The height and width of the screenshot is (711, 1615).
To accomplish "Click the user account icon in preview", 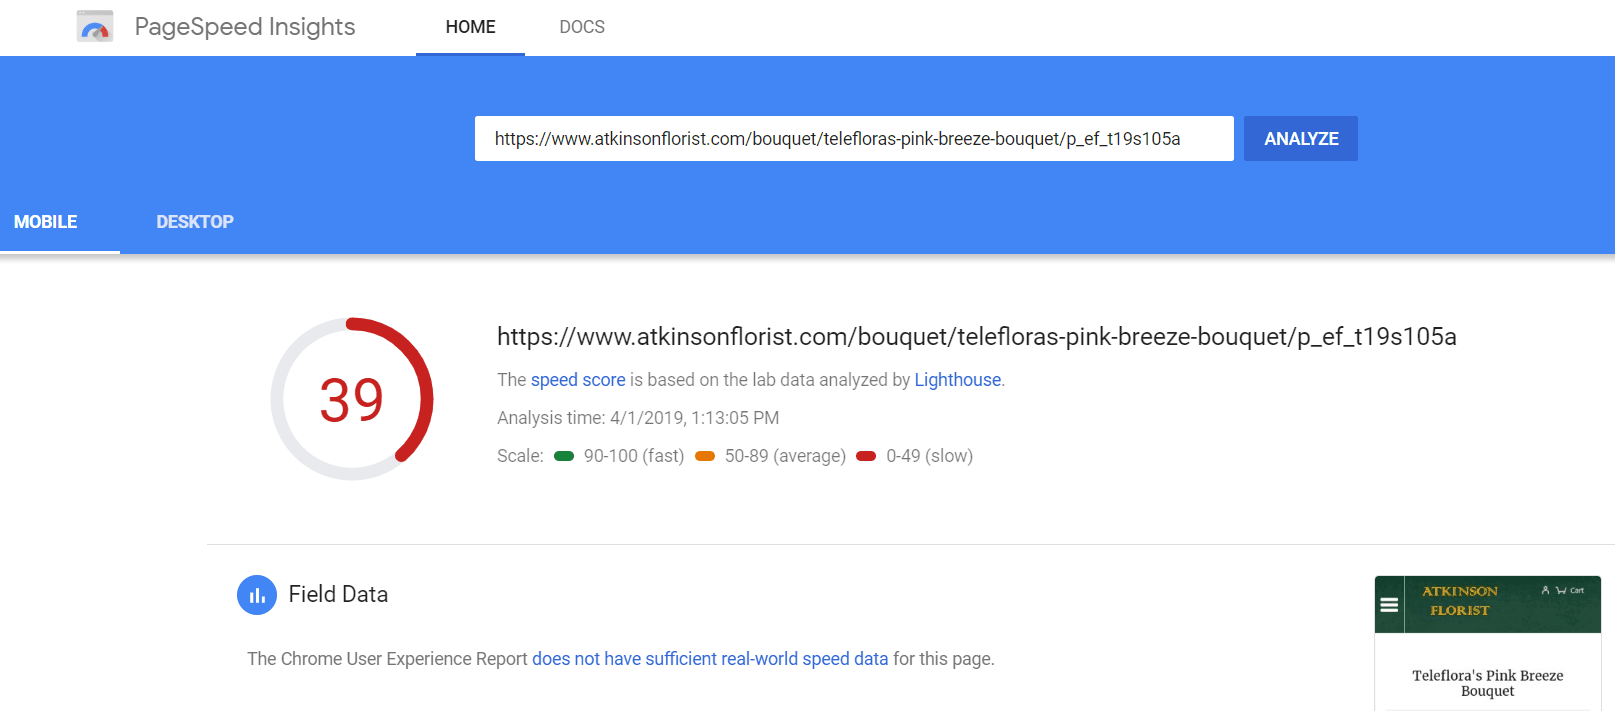I will [x=1545, y=591].
